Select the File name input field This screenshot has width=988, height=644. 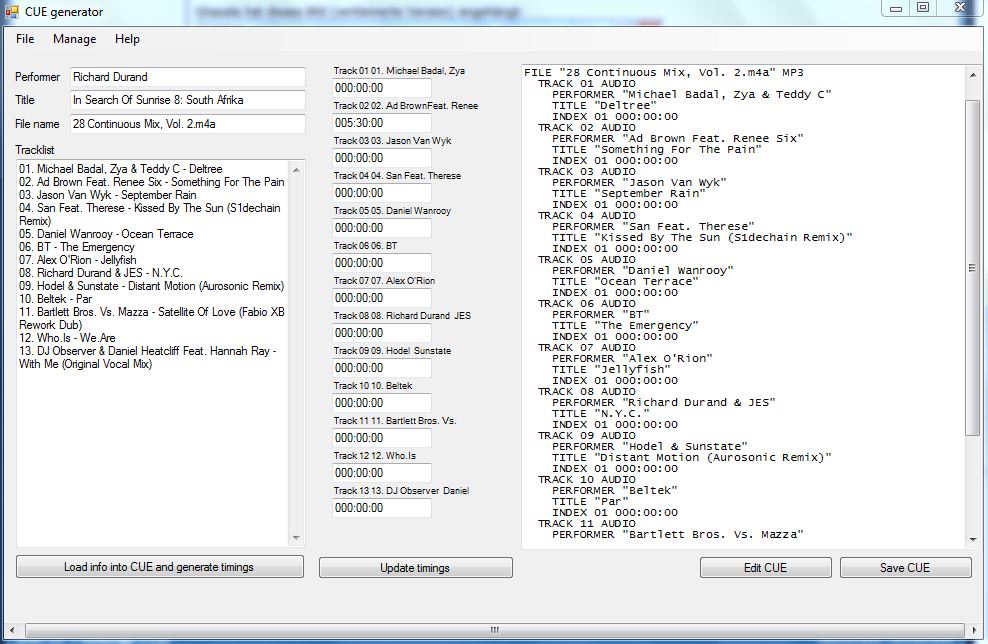click(x=187, y=124)
